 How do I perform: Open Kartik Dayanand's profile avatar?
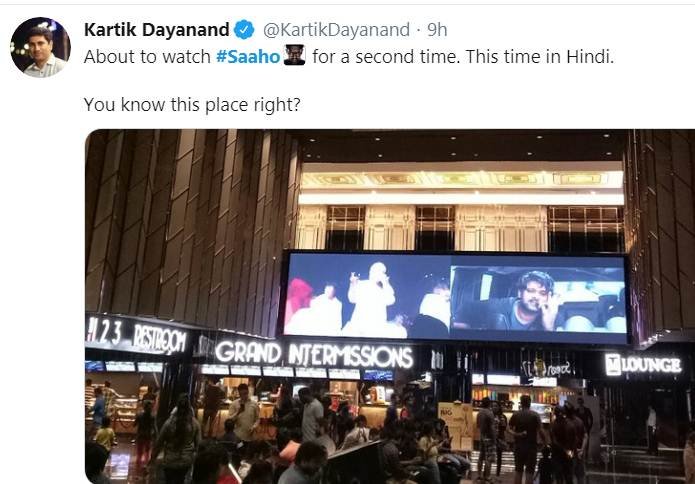[x=40, y=47]
